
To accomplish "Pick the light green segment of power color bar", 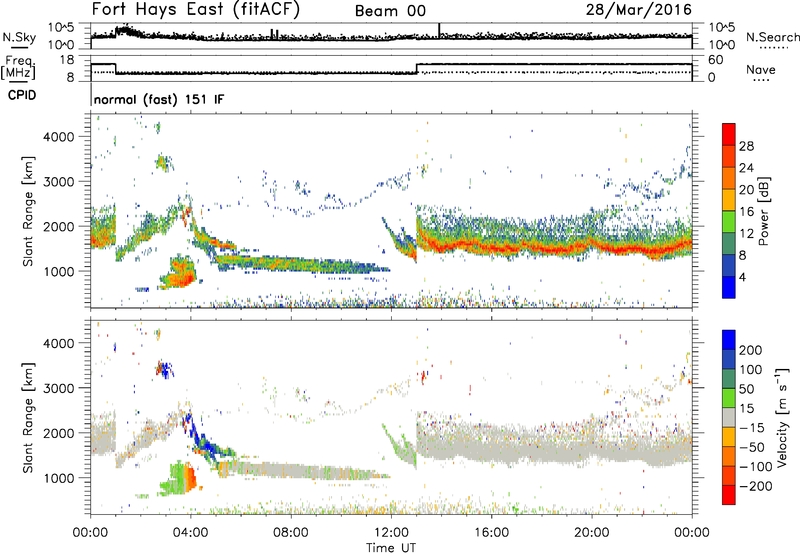I will pyautogui.click(x=729, y=222).
